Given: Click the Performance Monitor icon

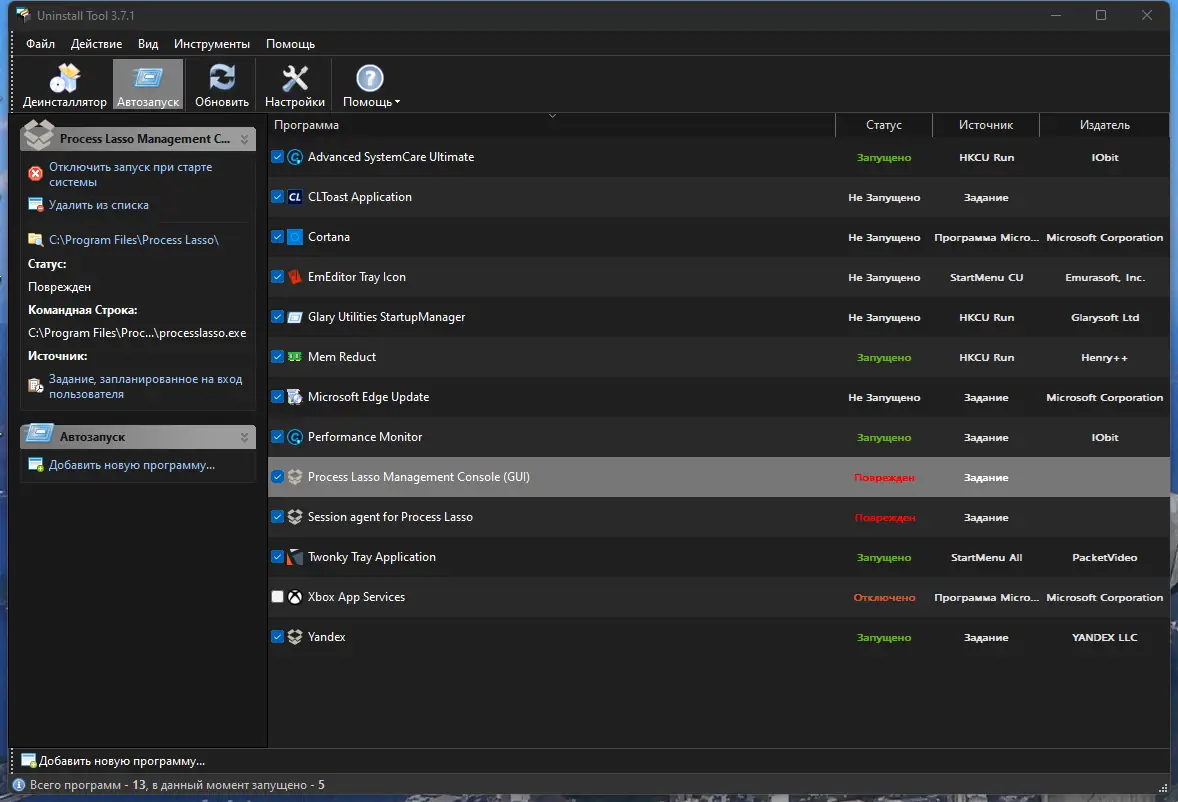Looking at the screenshot, I should click(295, 437).
